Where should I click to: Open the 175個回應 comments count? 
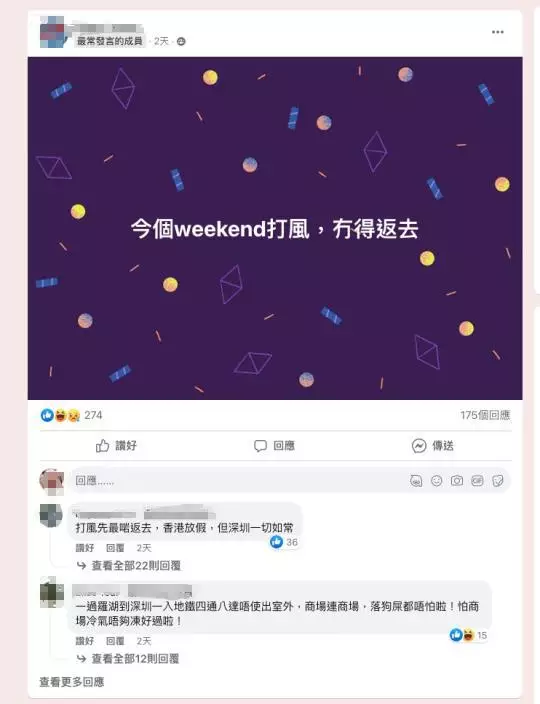tap(485, 415)
